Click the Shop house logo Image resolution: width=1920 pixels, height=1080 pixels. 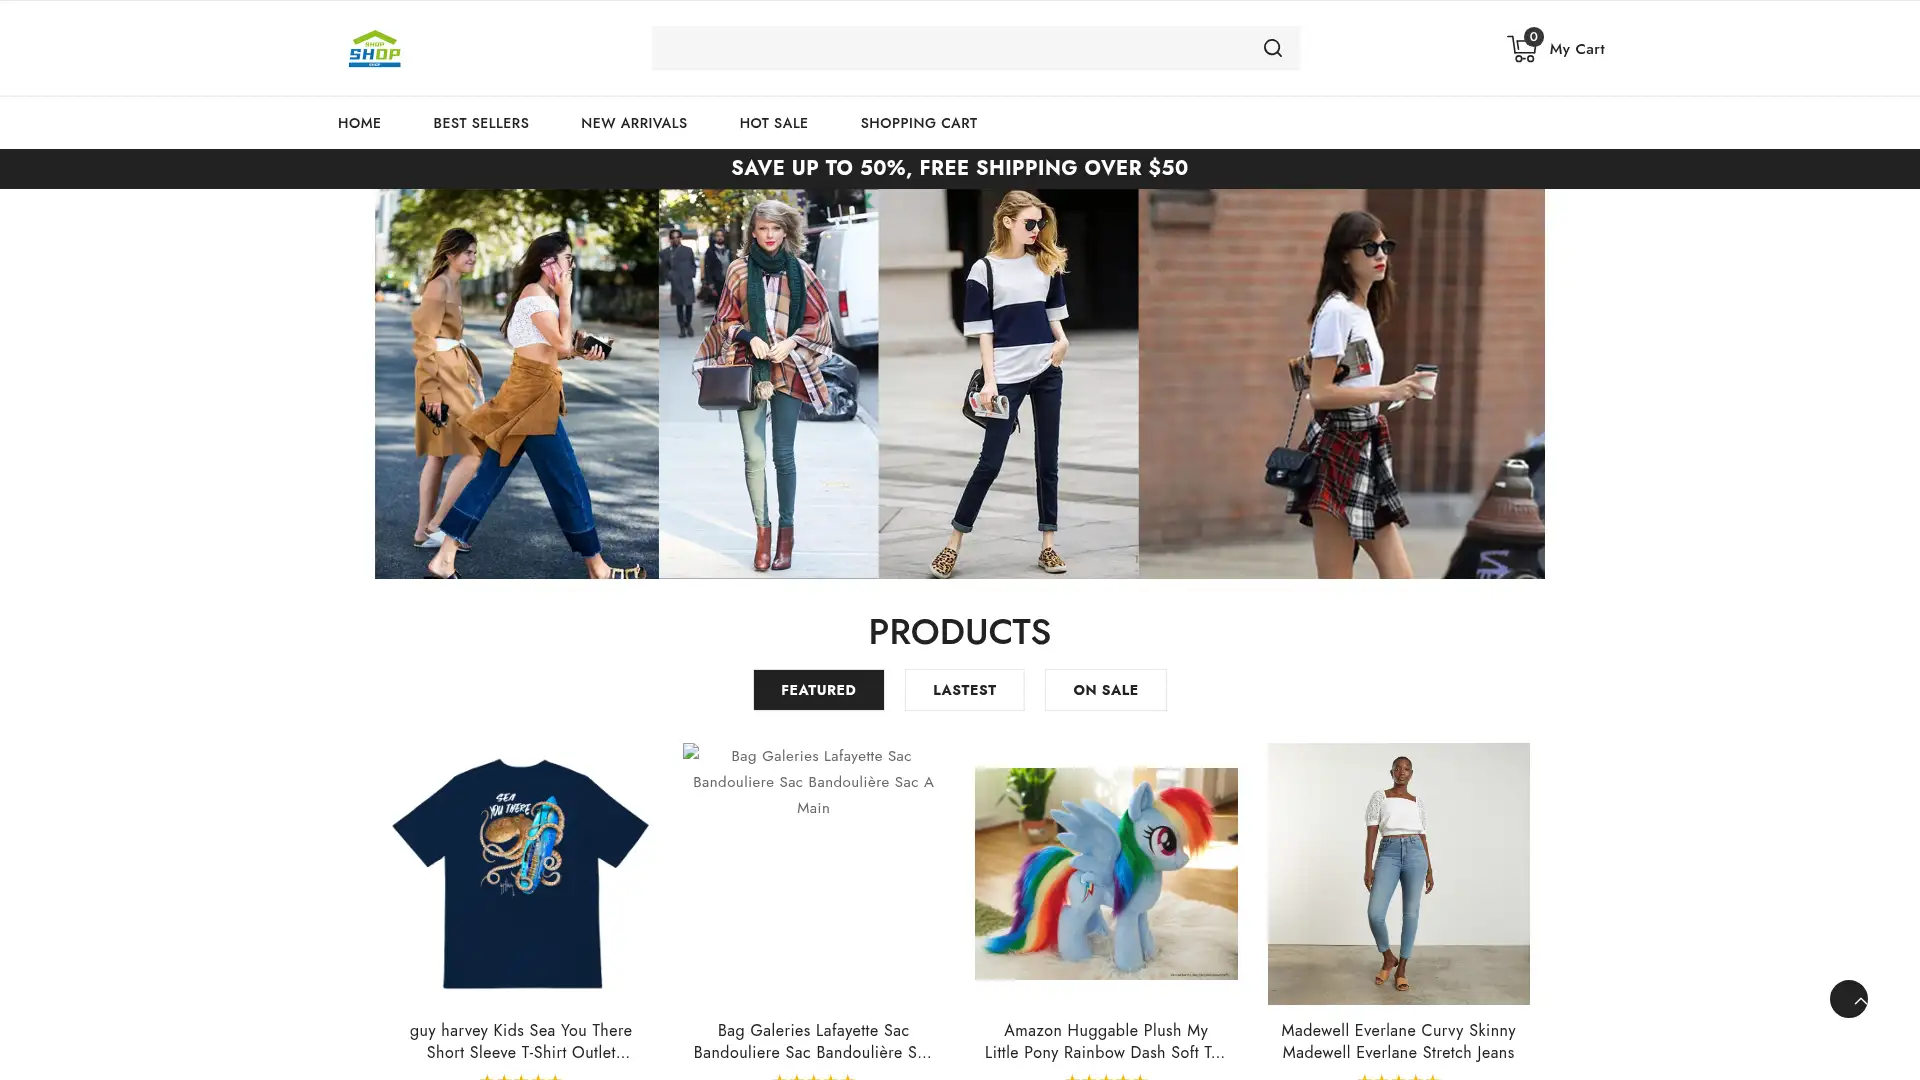click(x=375, y=48)
